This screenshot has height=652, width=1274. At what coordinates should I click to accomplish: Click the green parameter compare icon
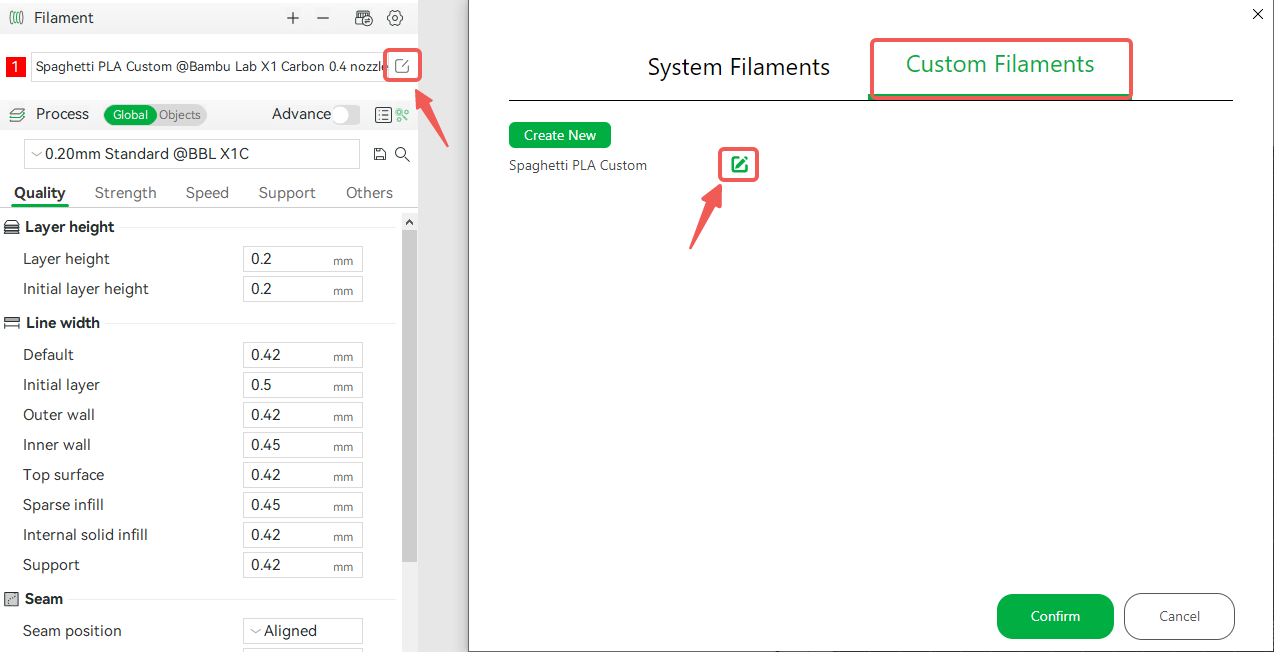point(402,115)
